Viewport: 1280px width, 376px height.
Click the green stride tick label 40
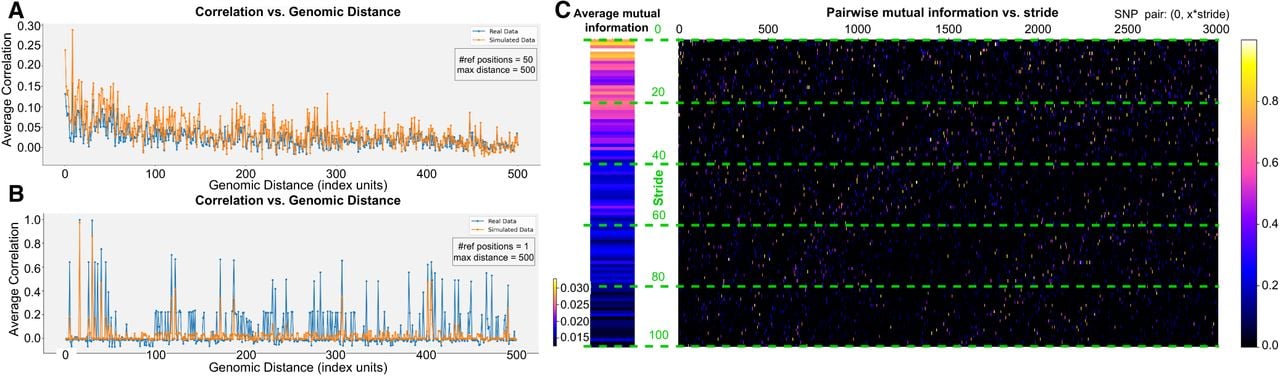click(x=658, y=154)
